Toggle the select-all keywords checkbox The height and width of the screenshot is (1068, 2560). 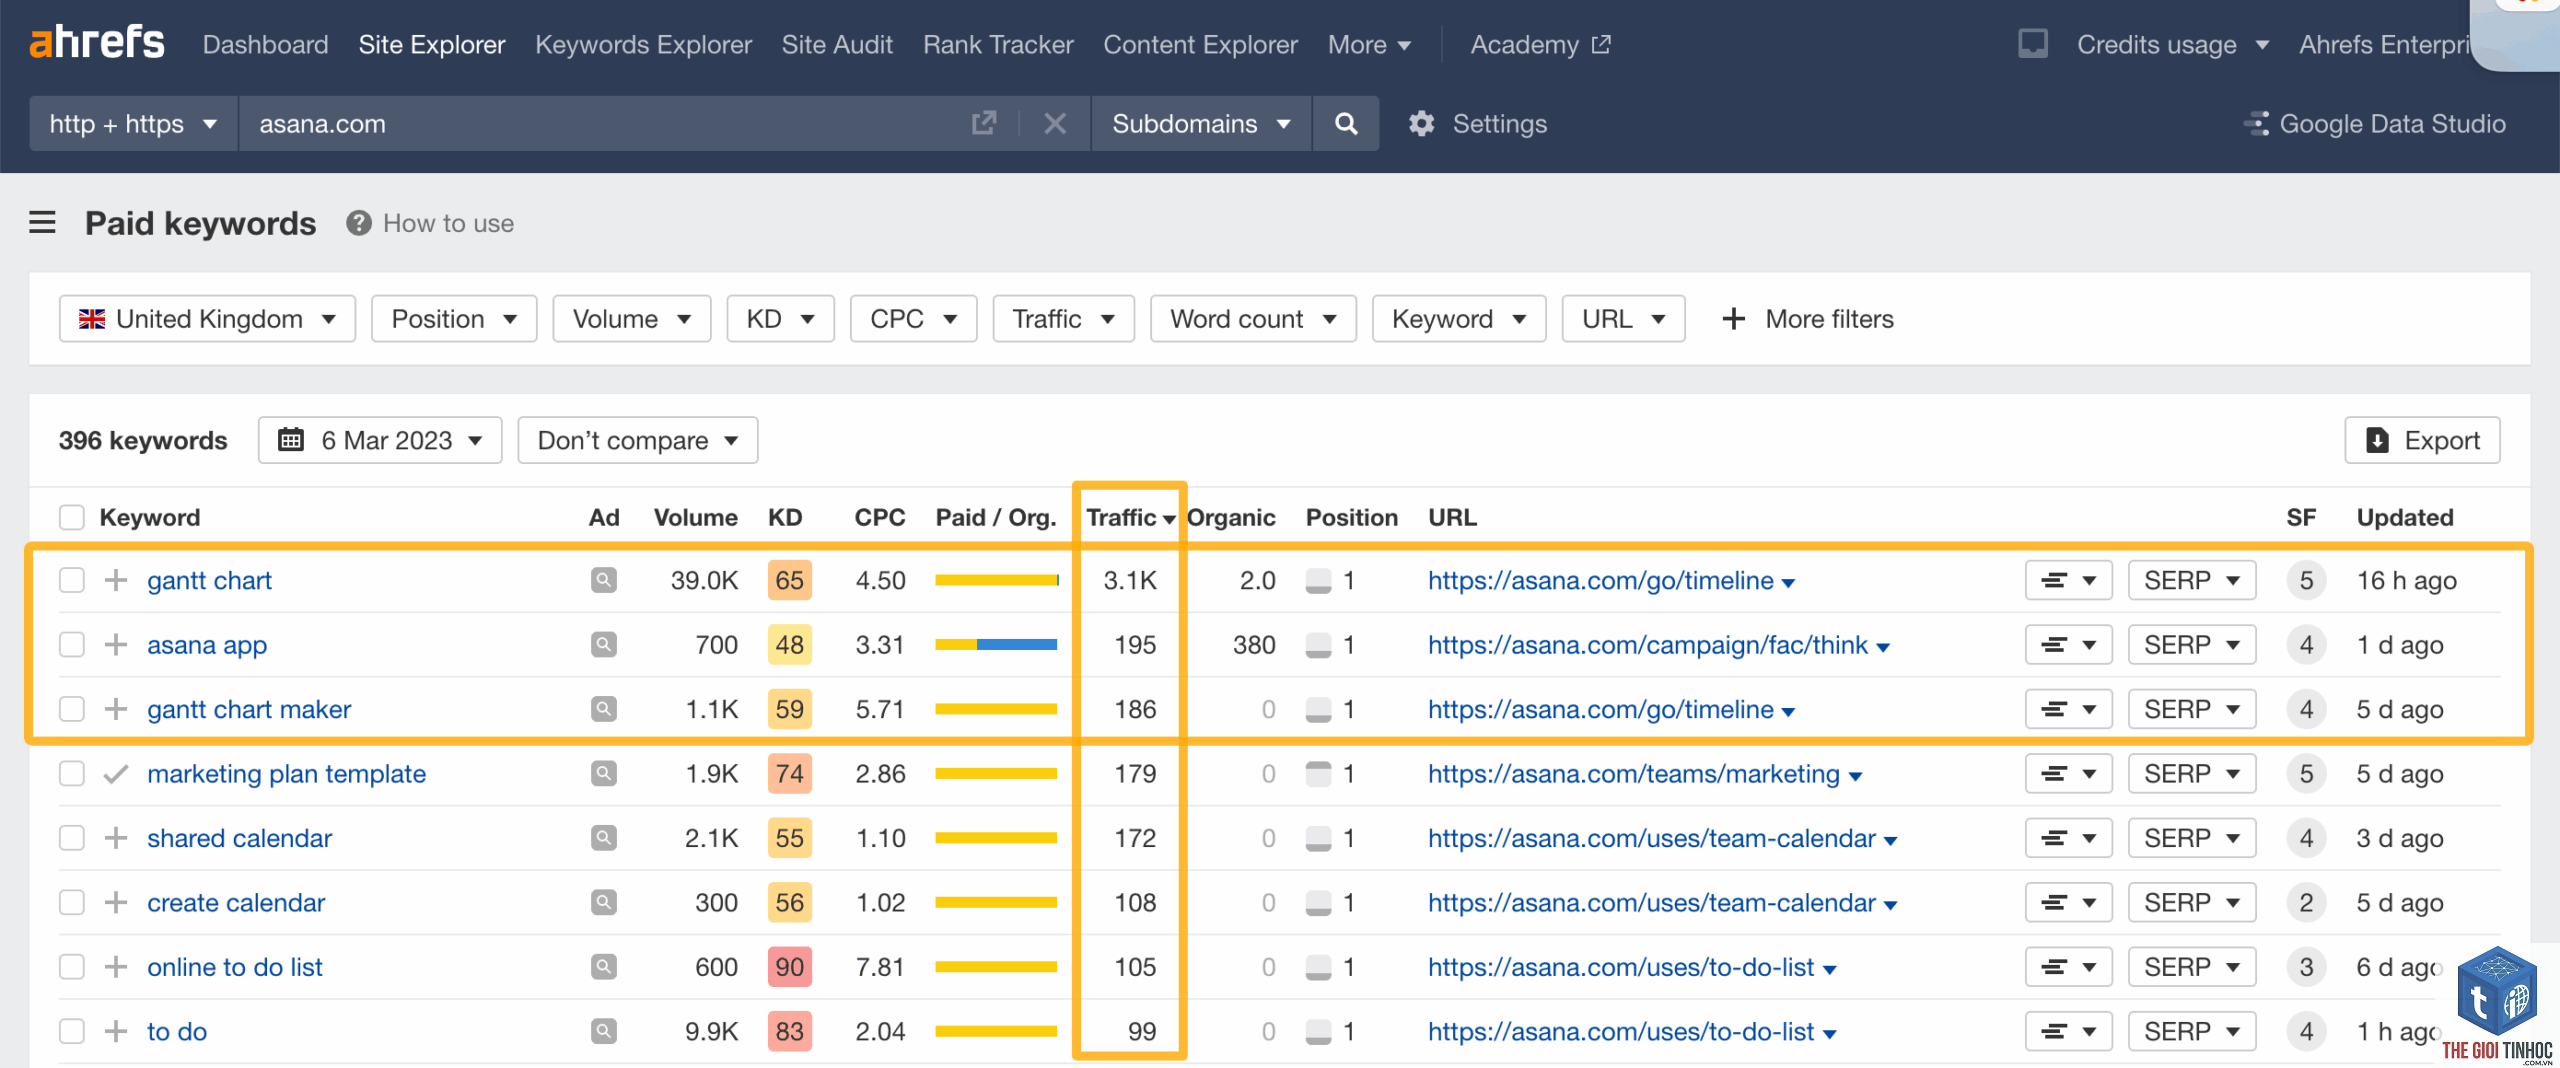[72, 517]
